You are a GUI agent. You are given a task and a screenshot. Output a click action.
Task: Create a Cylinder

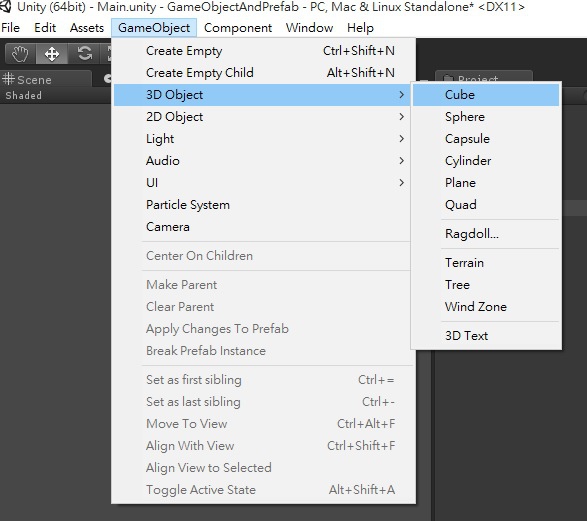click(x=486, y=161)
